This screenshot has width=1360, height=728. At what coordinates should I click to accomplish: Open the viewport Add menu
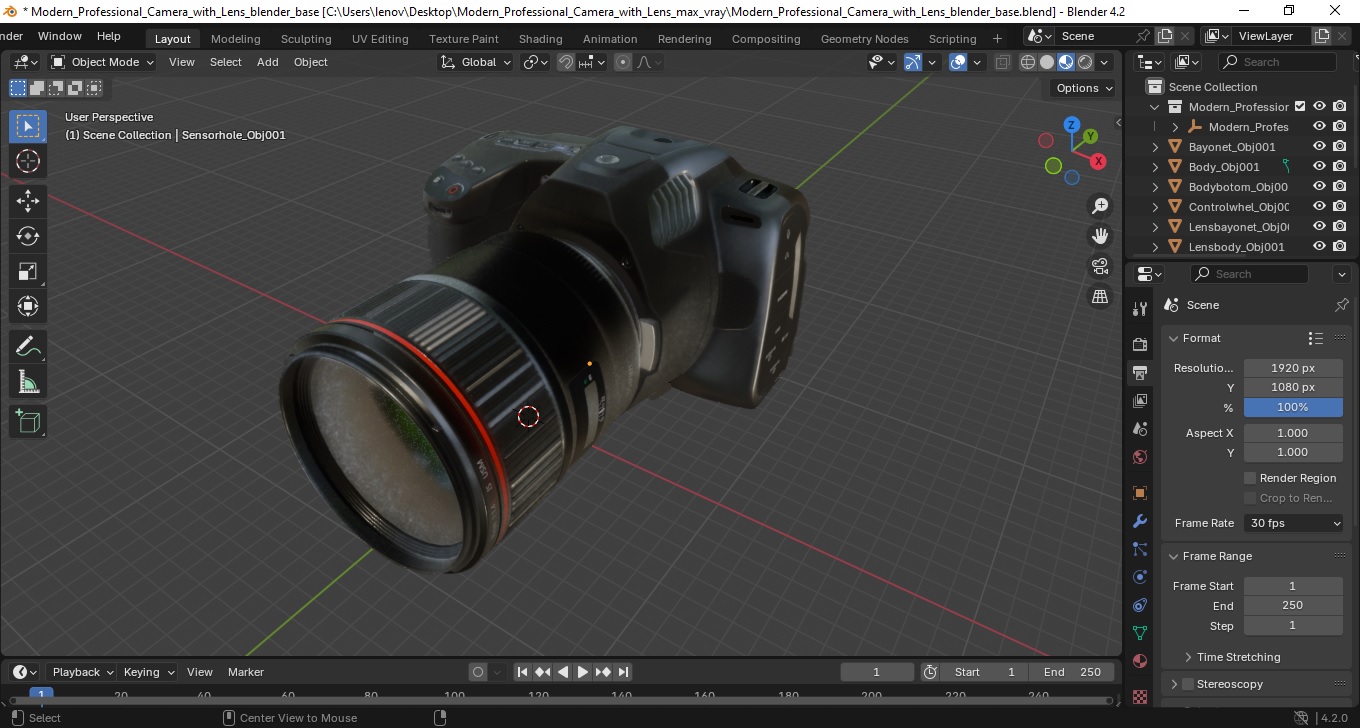(x=268, y=62)
